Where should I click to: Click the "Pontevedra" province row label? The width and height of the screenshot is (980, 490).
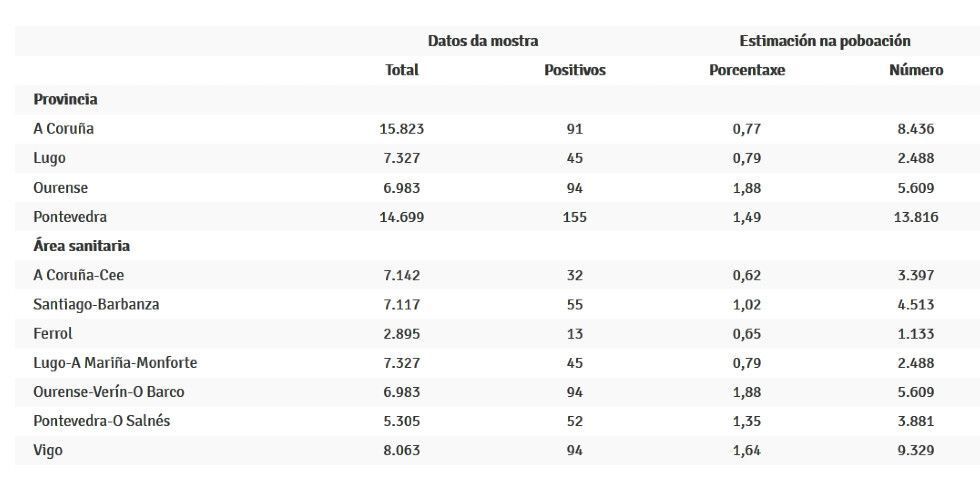pyautogui.click(x=70, y=216)
